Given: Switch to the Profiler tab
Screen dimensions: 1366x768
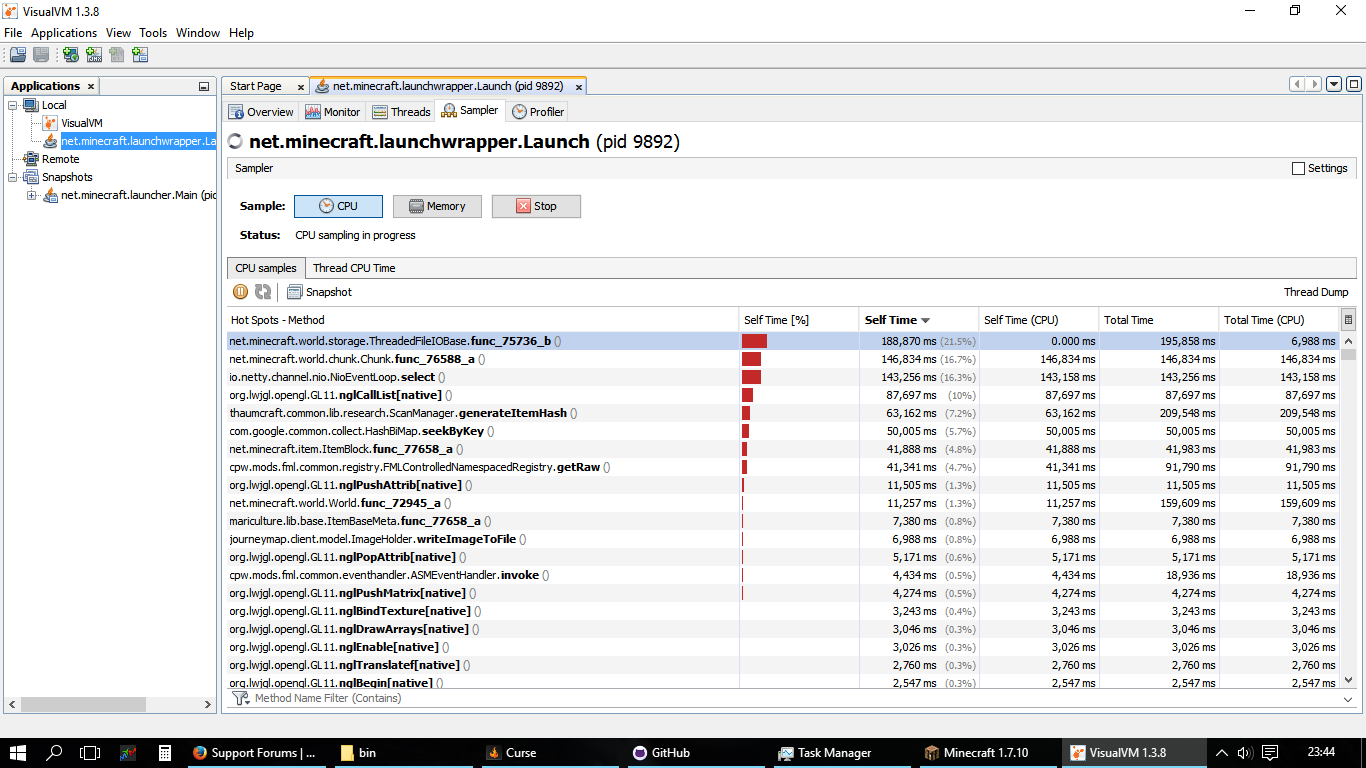Looking at the screenshot, I should (537, 112).
